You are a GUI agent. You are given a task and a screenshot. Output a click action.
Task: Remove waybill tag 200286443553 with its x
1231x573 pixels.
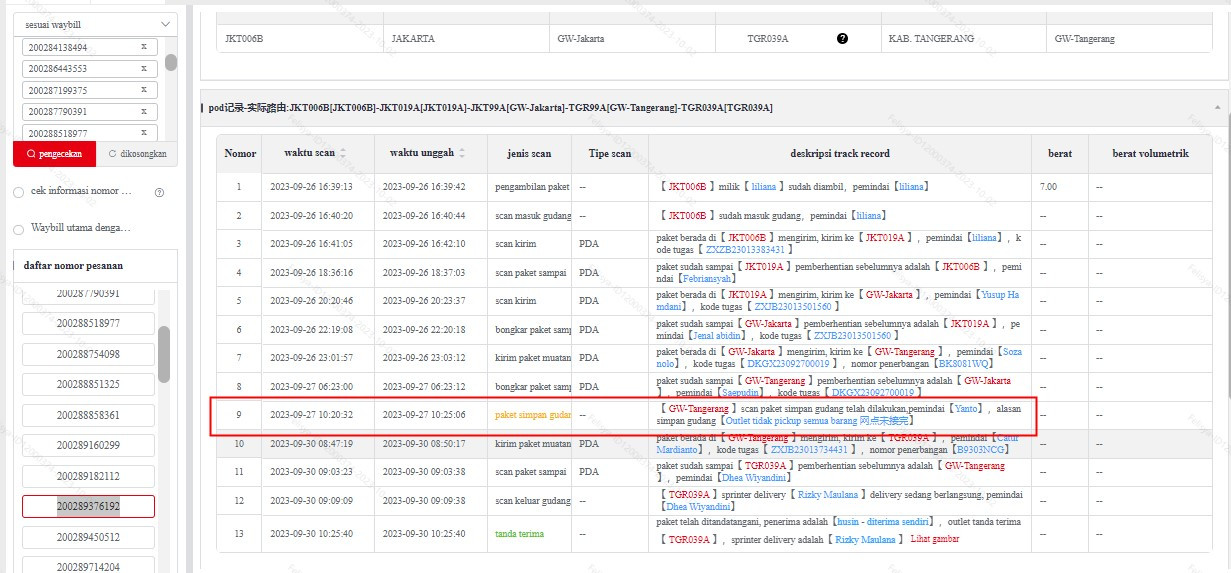point(143,69)
